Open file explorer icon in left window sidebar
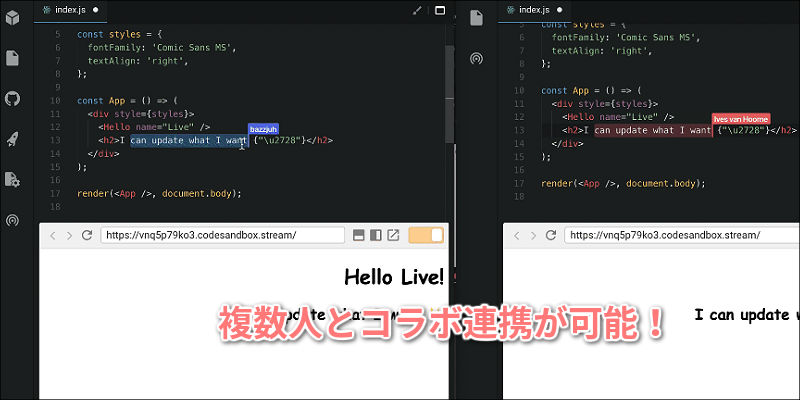The image size is (800, 400). [12, 58]
